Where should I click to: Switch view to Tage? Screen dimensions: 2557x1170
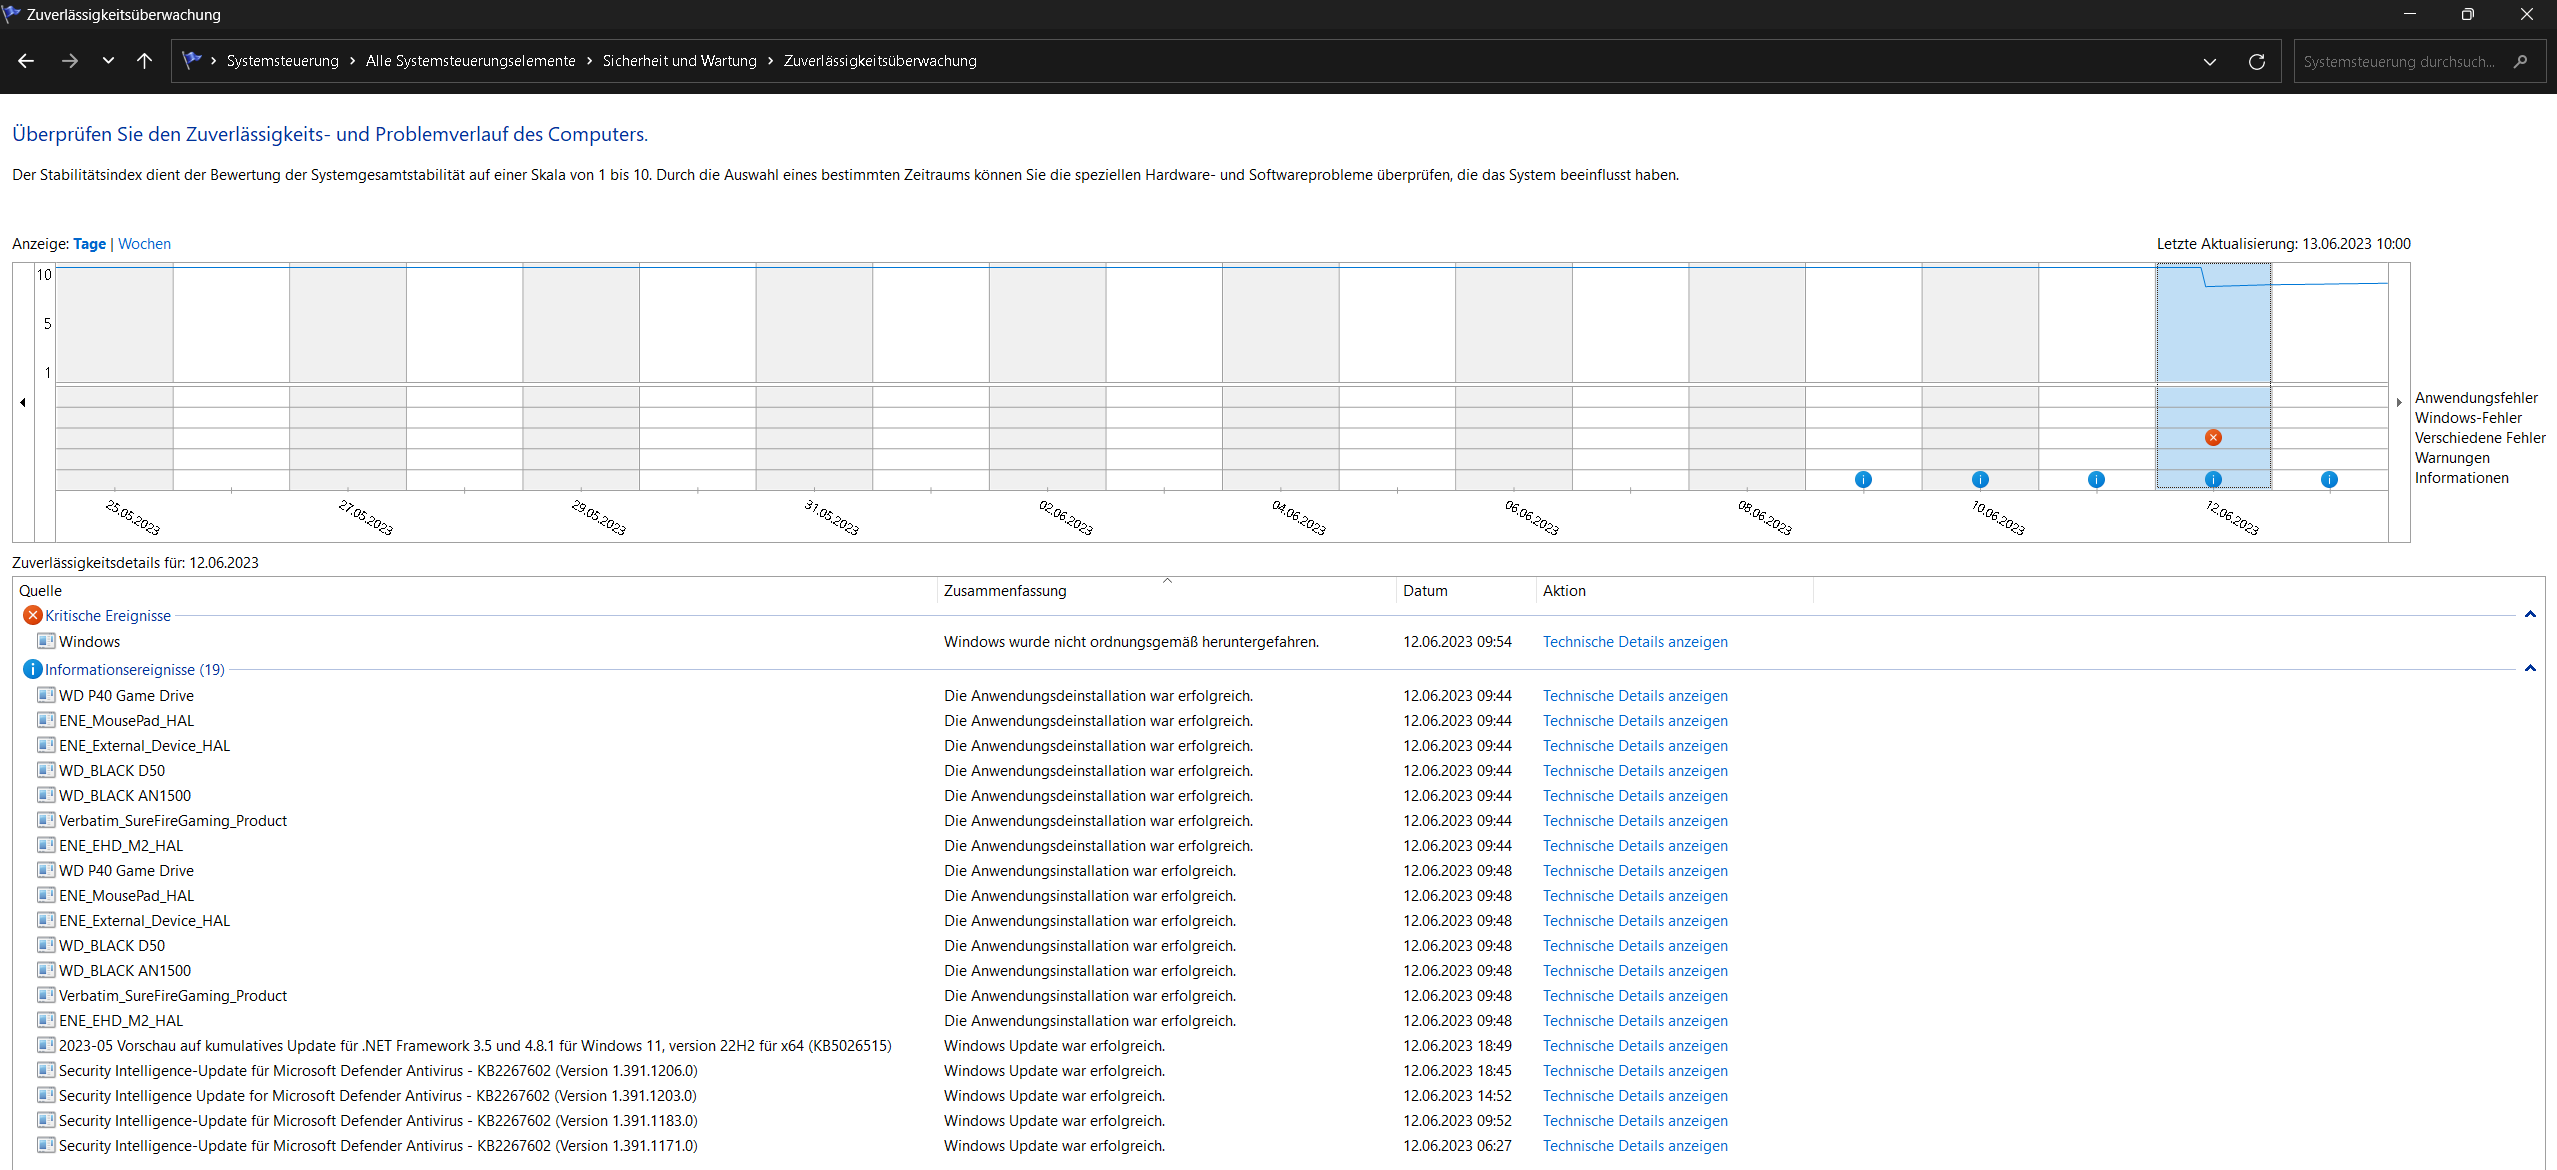click(x=89, y=244)
